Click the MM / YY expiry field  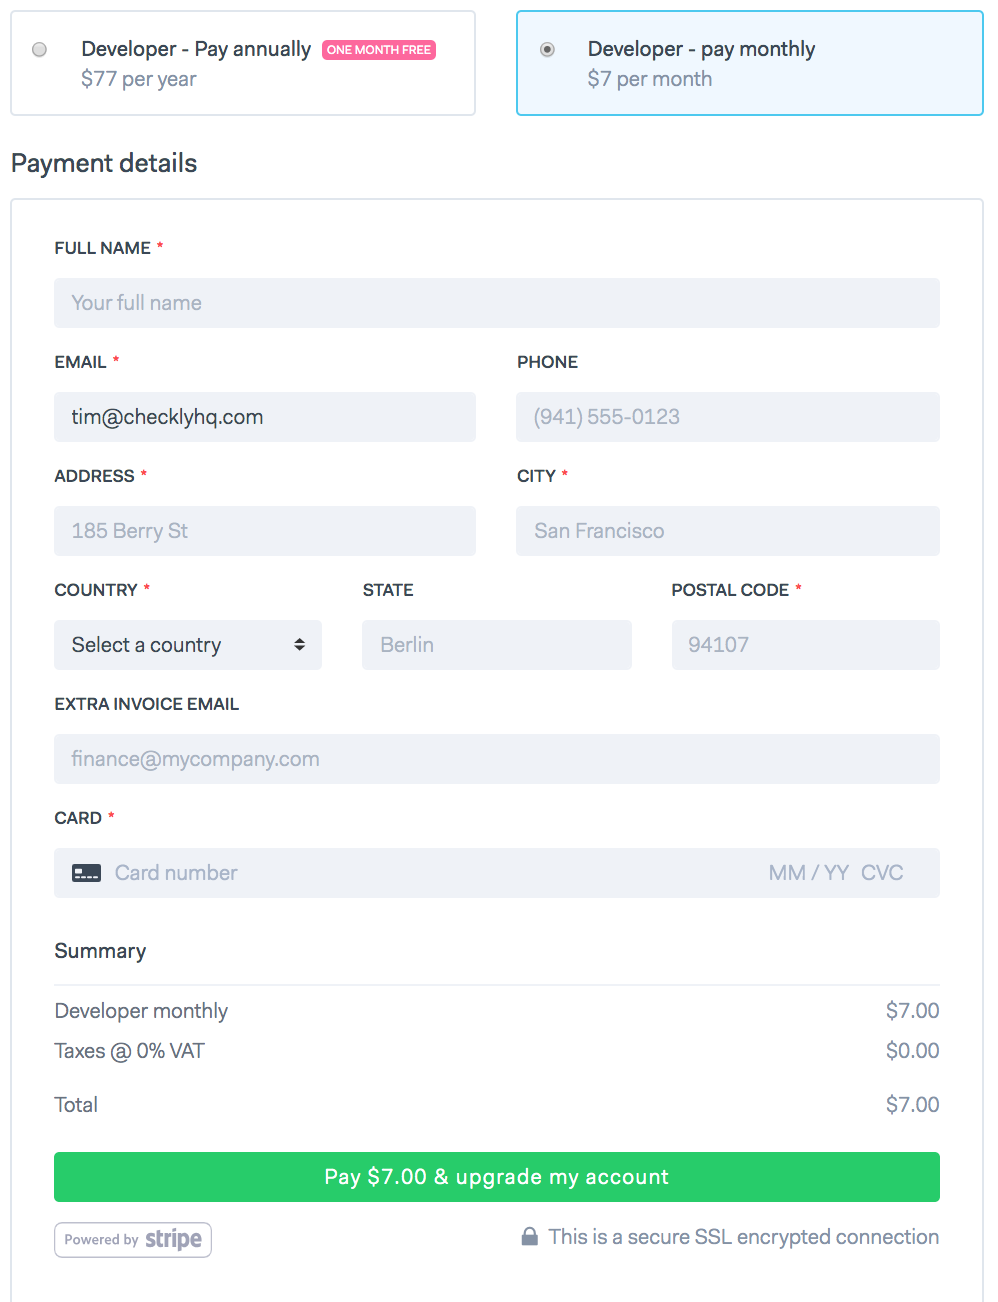pos(808,873)
